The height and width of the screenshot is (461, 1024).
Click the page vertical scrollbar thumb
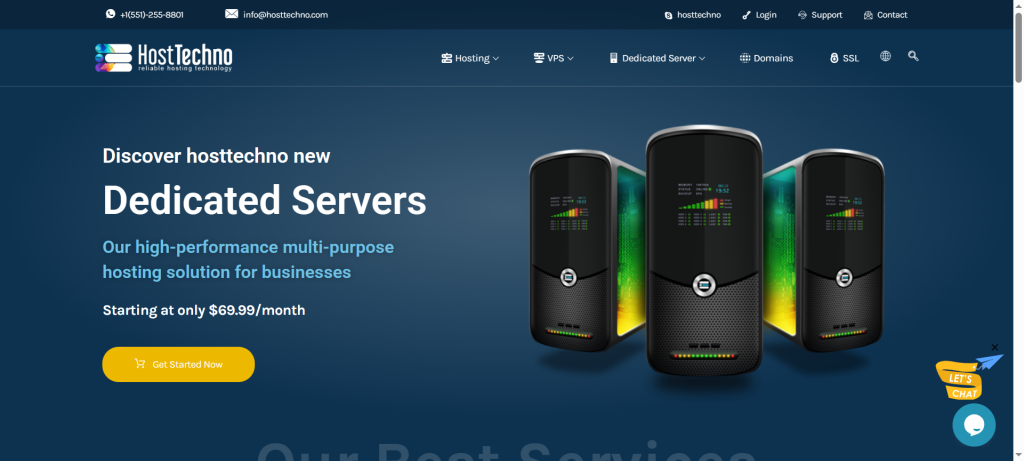pyautogui.click(x=1018, y=46)
